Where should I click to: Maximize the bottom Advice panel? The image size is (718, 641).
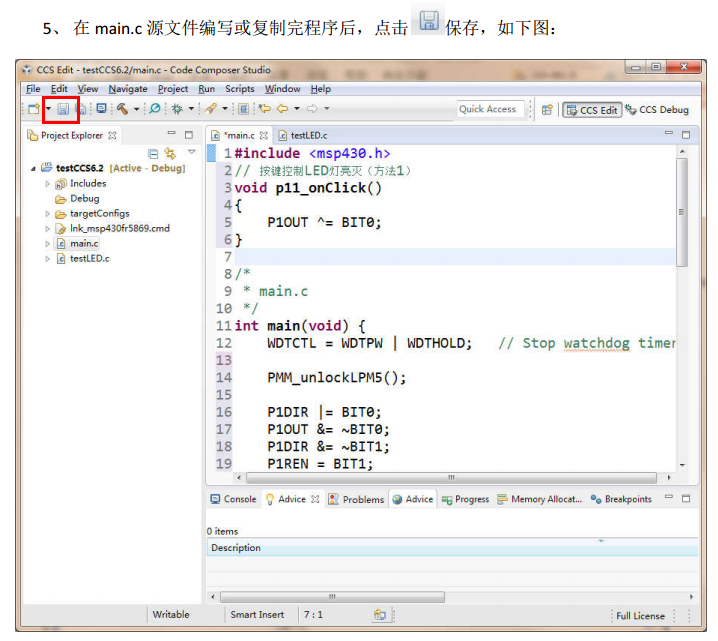(686, 498)
